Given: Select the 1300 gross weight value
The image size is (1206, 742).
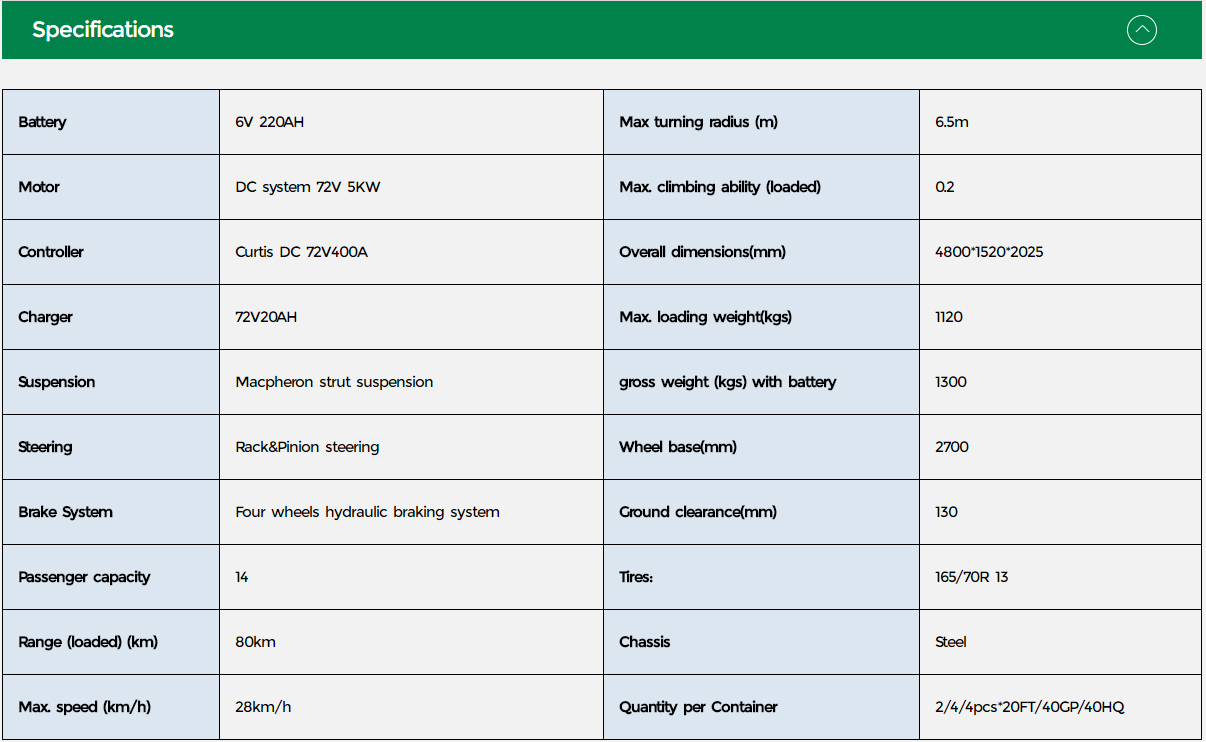Looking at the screenshot, I should tap(950, 382).
